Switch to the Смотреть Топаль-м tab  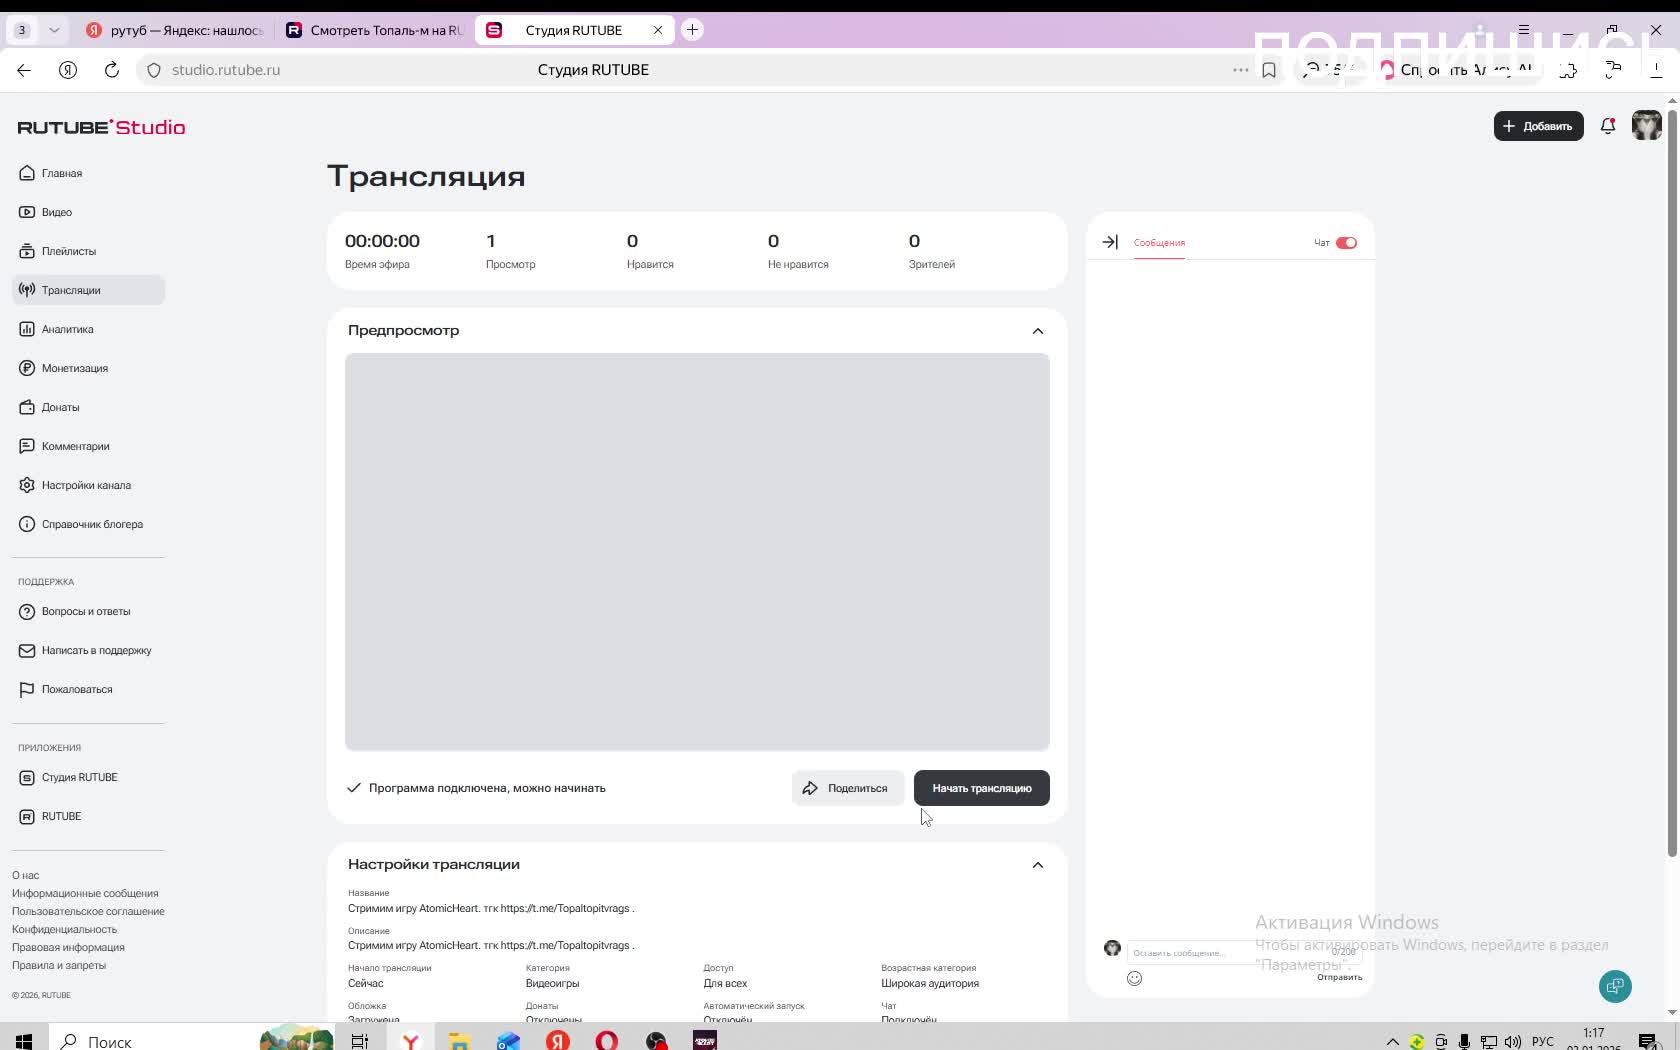click(x=374, y=30)
